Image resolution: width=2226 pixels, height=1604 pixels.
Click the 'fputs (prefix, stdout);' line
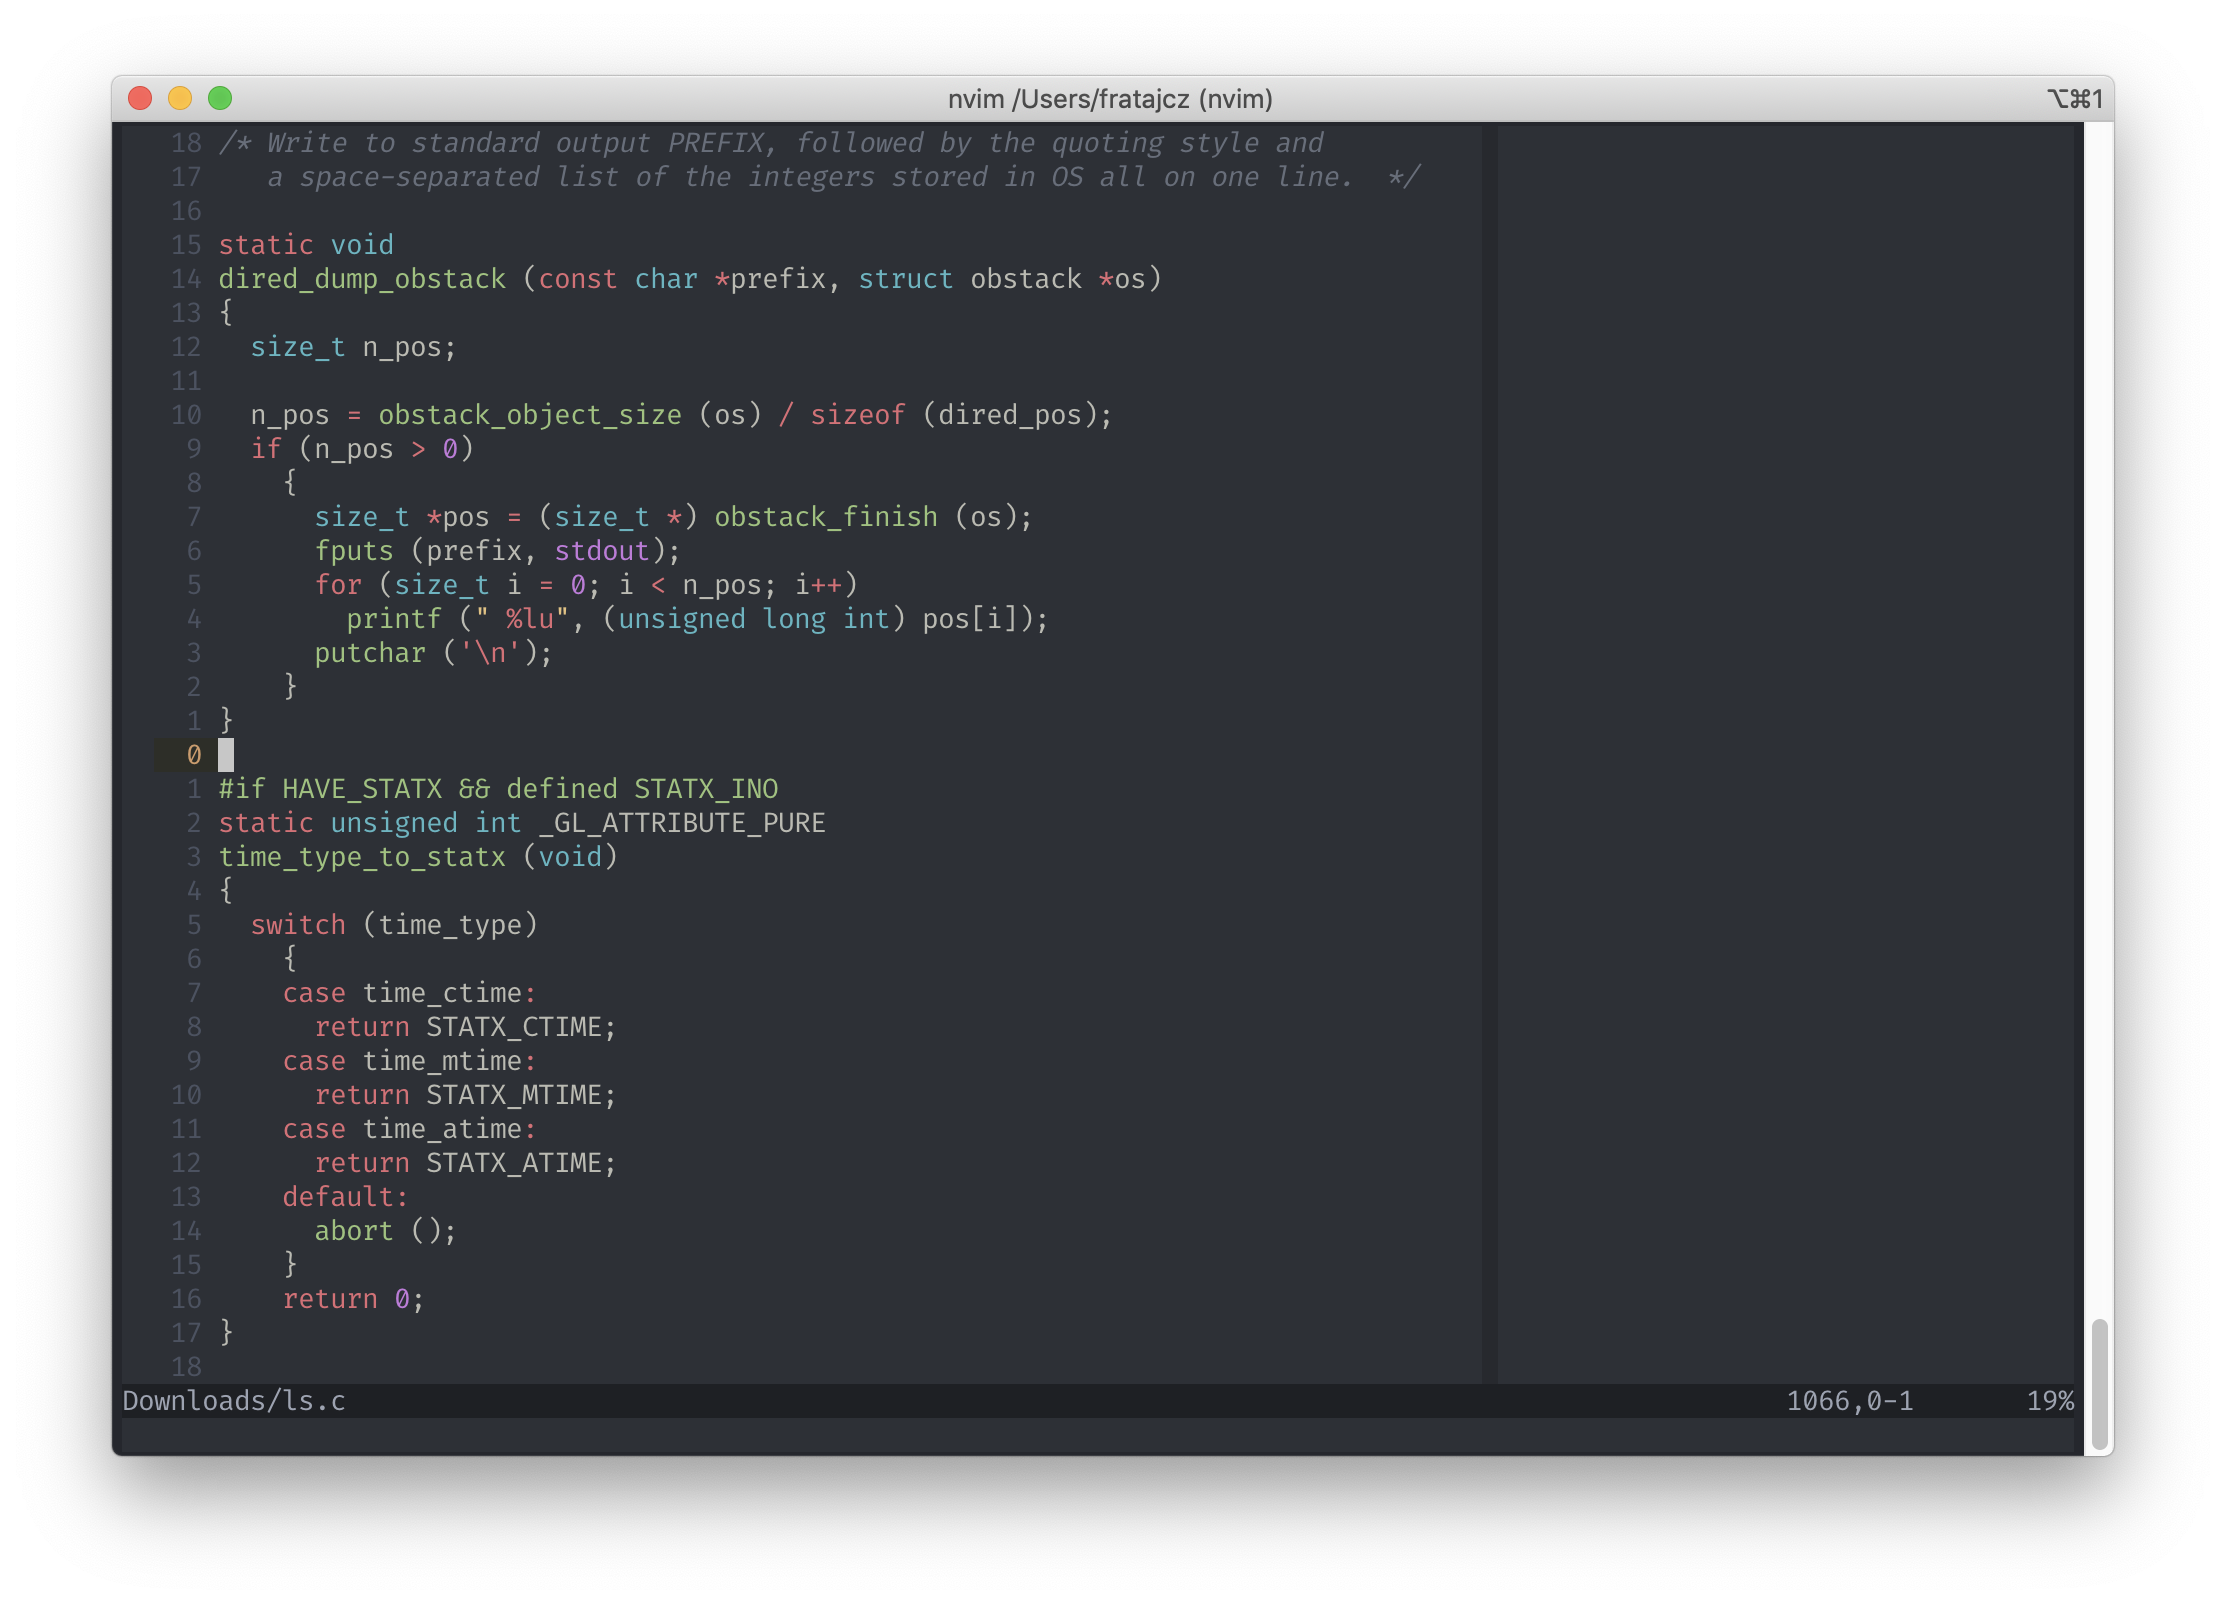pyautogui.click(x=497, y=551)
